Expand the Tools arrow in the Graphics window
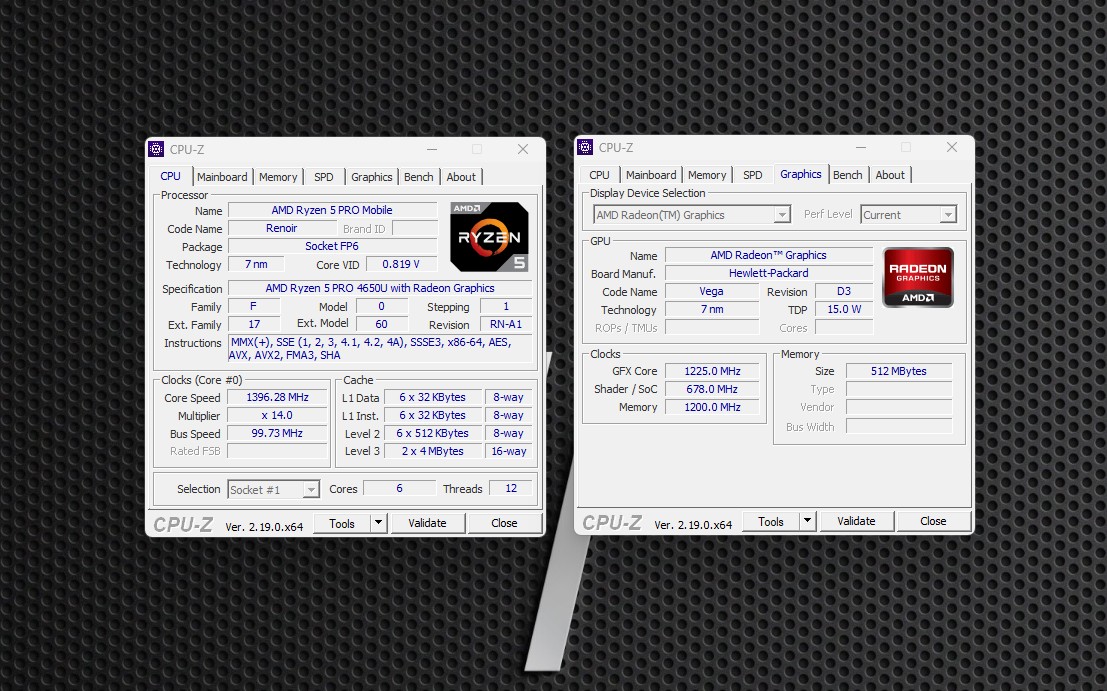 coord(807,521)
